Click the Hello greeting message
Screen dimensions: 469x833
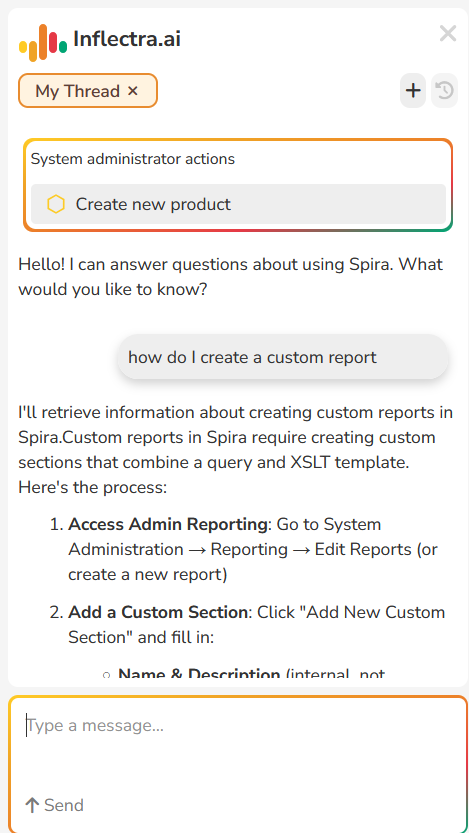click(231, 277)
